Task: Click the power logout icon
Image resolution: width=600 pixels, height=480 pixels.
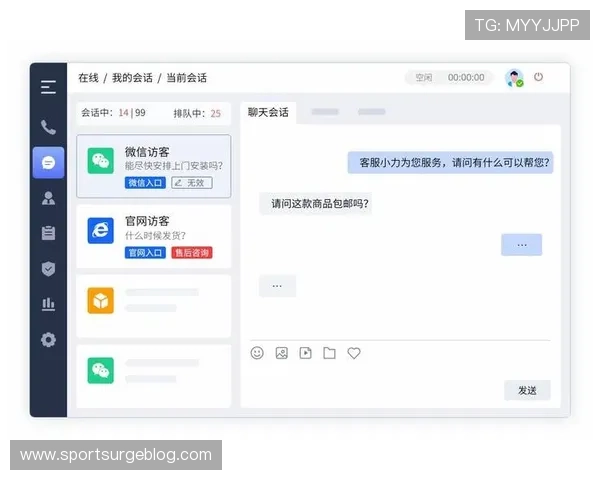Action: [538, 77]
